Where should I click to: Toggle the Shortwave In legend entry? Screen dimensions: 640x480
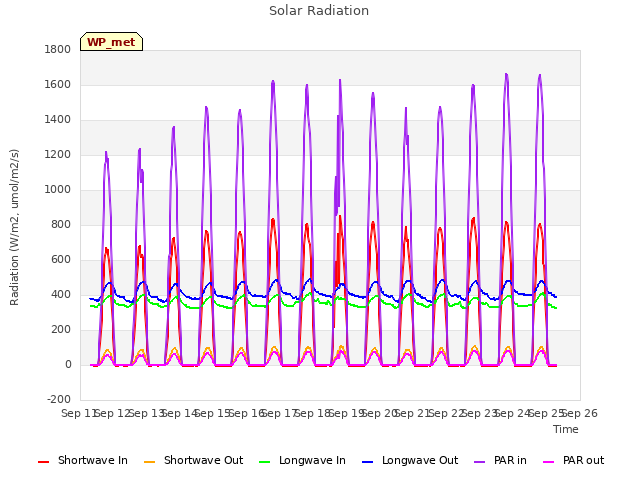(x=83, y=460)
